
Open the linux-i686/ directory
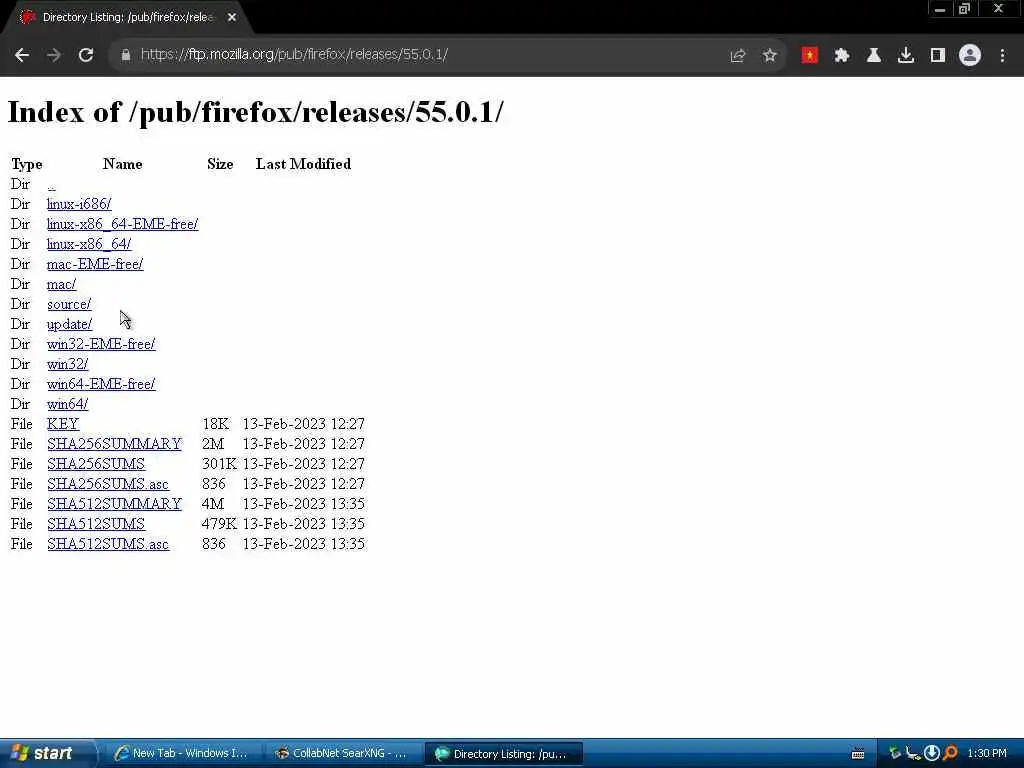coord(79,204)
